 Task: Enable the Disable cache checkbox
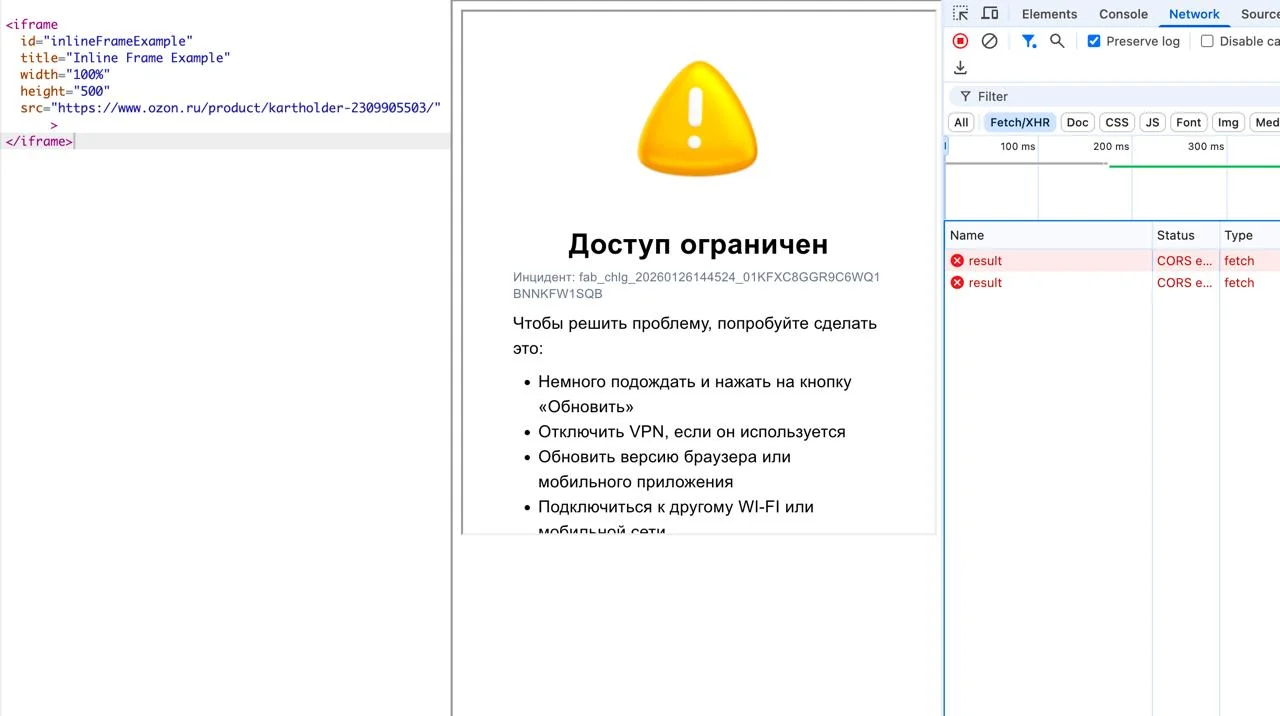click(x=1207, y=41)
